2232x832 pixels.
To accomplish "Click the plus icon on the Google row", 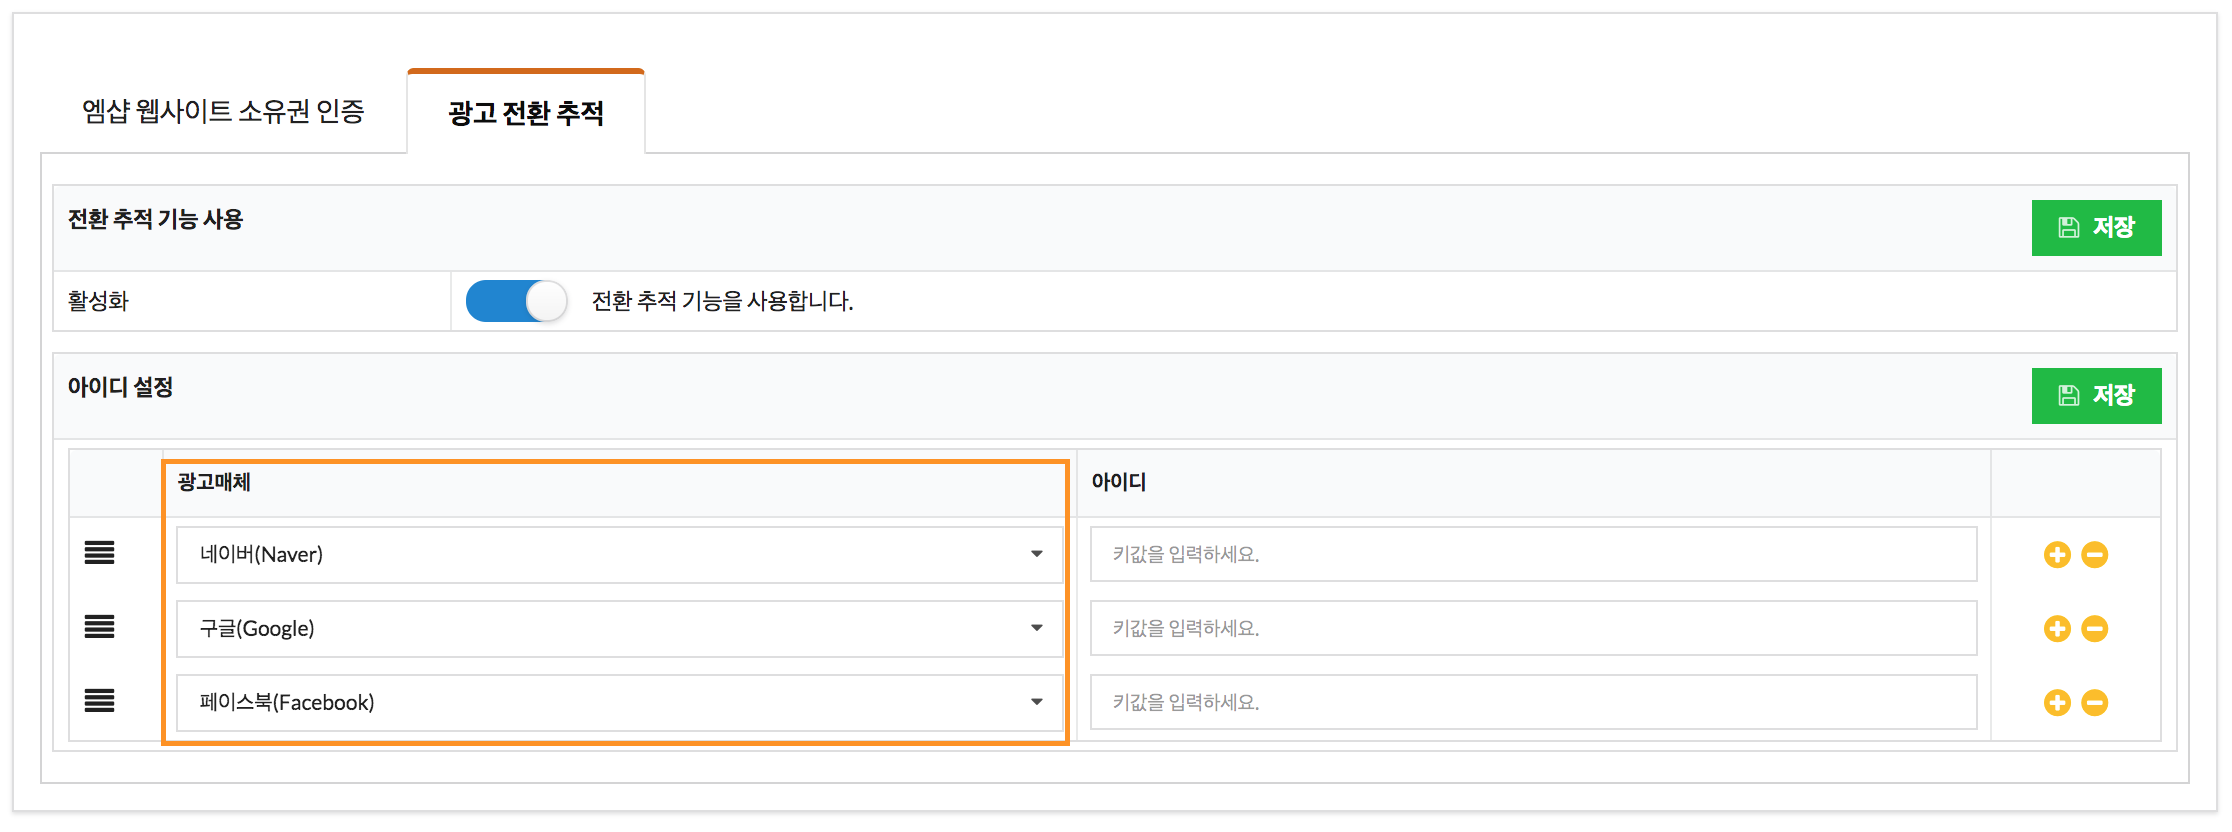I will click(2057, 628).
